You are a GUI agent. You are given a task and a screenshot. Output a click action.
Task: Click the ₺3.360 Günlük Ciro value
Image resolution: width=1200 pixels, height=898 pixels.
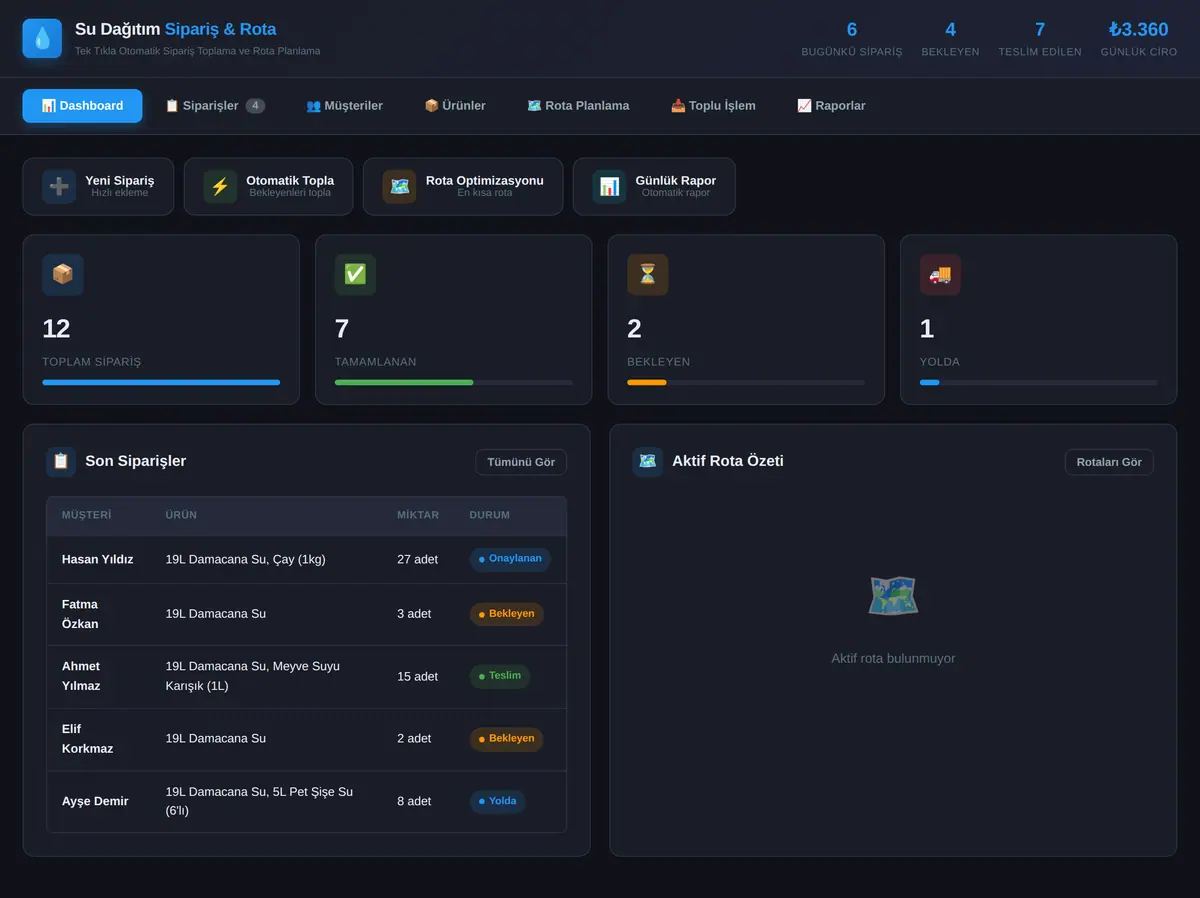click(x=1139, y=30)
